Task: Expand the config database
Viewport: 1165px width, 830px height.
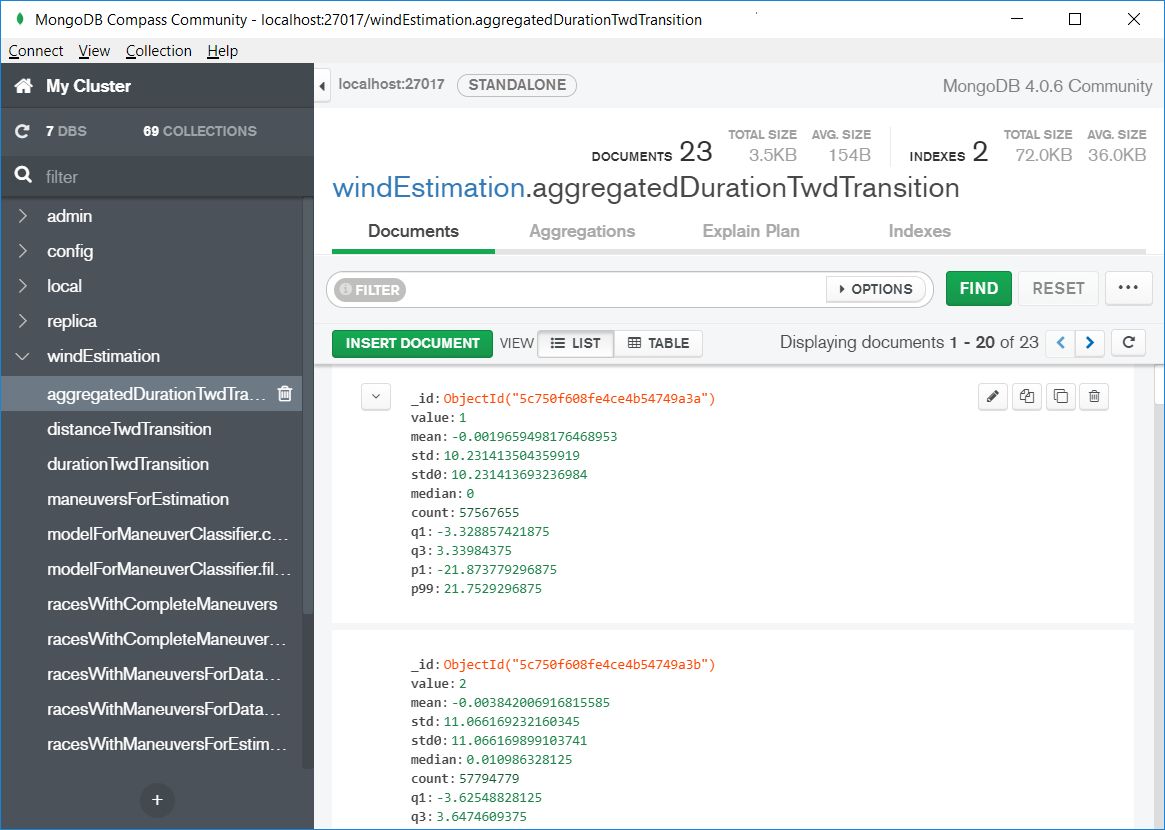Action: pos(23,251)
